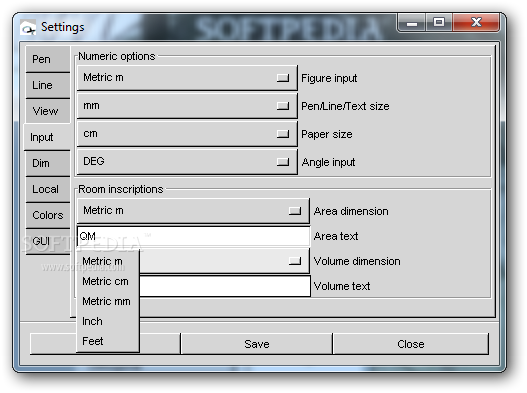Open the Local tab

(x=48, y=189)
